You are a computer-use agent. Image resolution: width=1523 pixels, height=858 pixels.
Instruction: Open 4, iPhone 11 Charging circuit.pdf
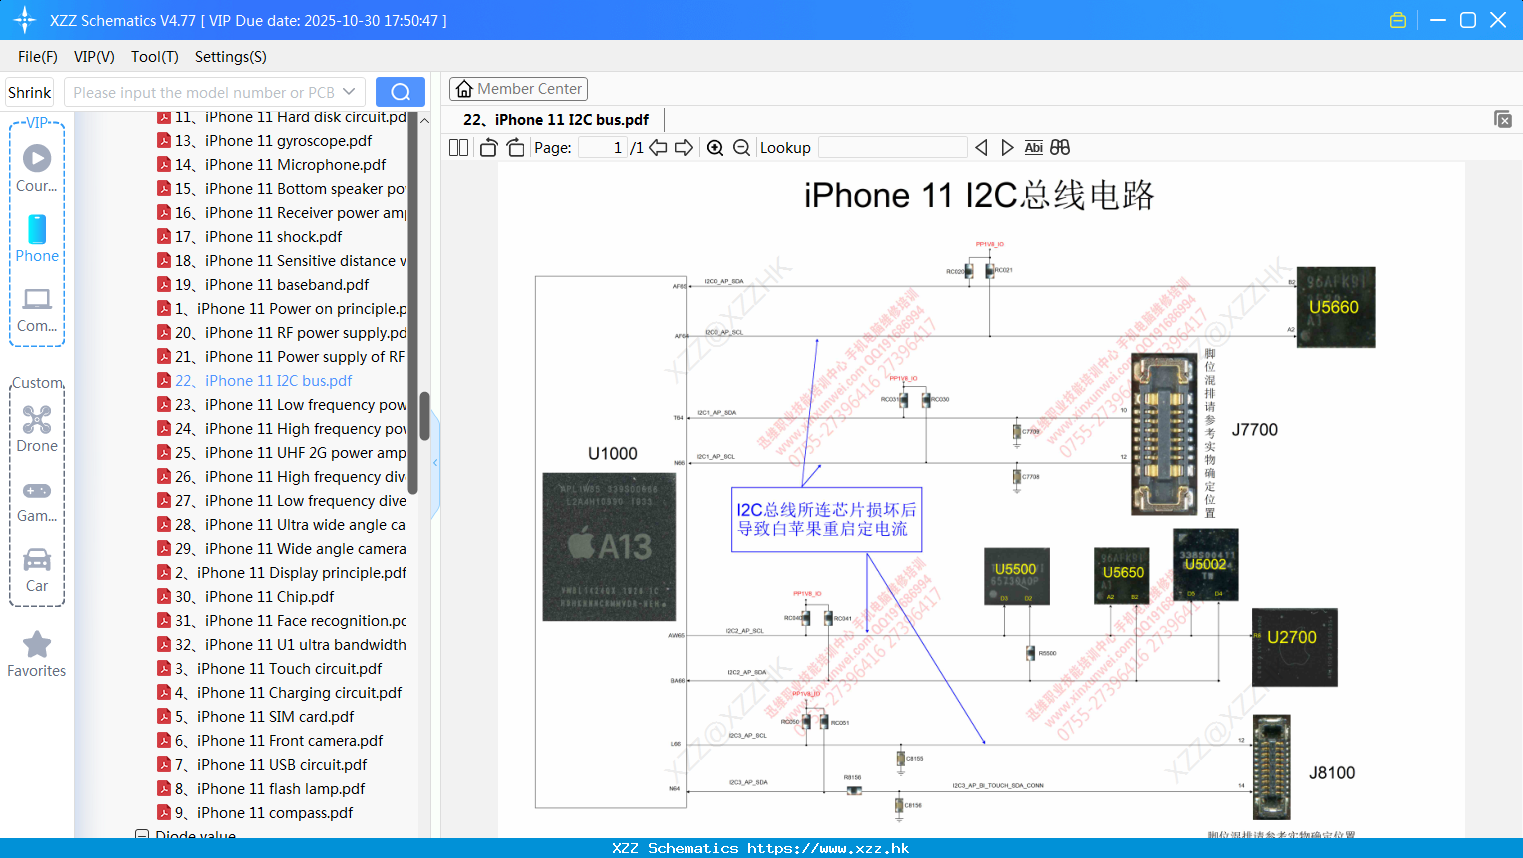pyautogui.click(x=280, y=693)
